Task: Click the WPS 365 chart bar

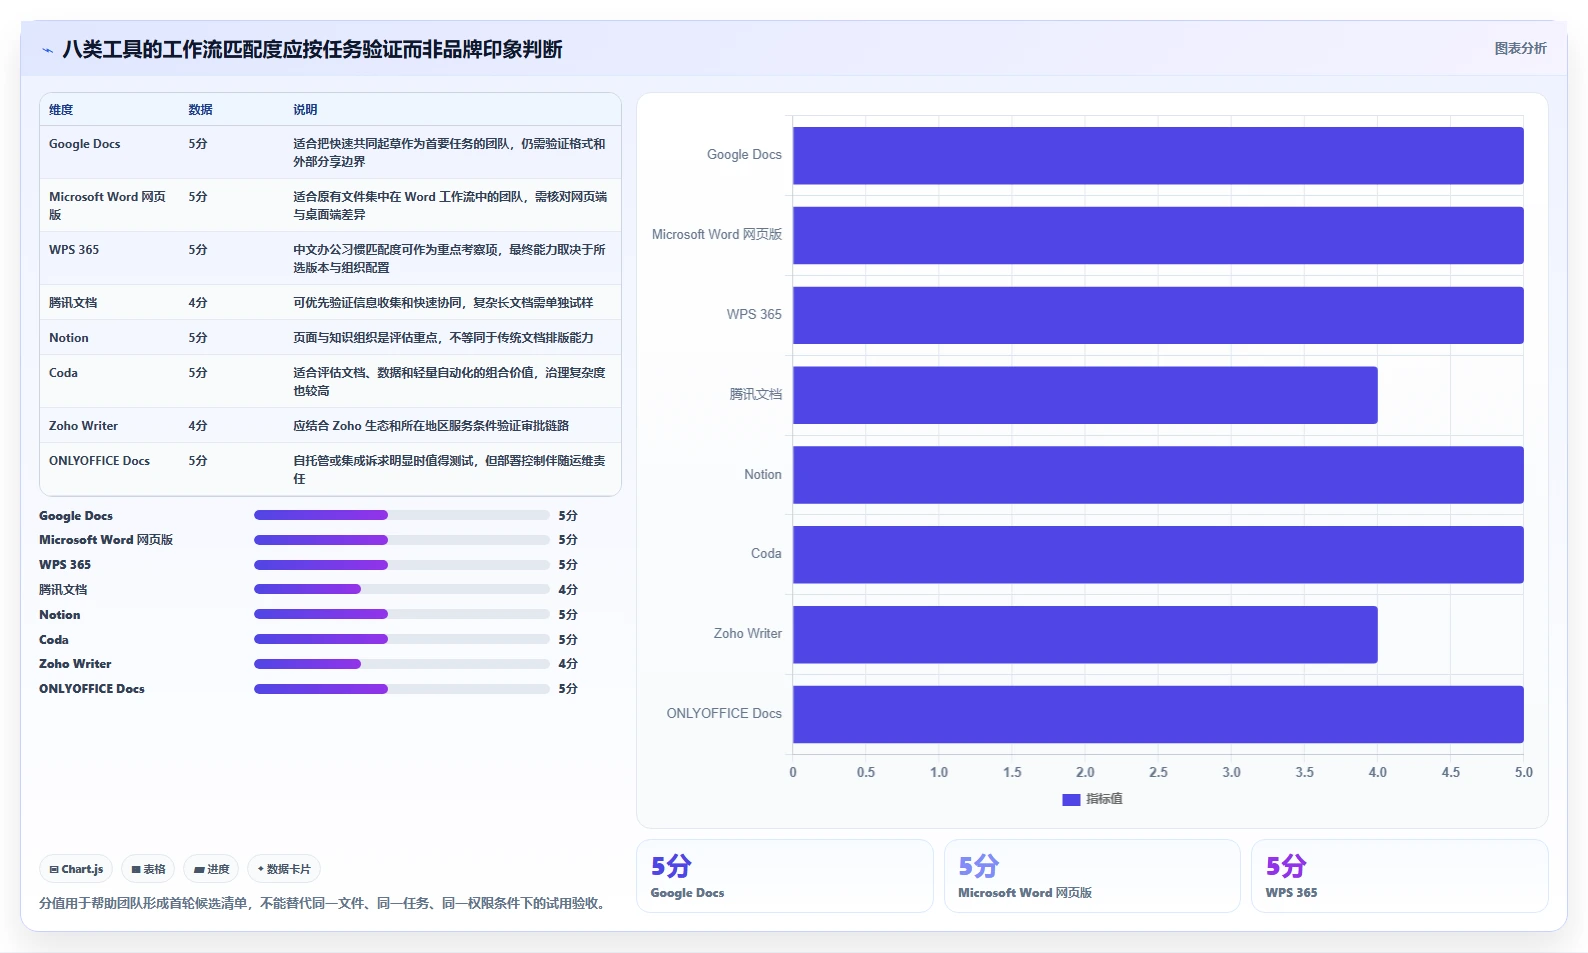Action: pyautogui.click(x=1158, y=315)
